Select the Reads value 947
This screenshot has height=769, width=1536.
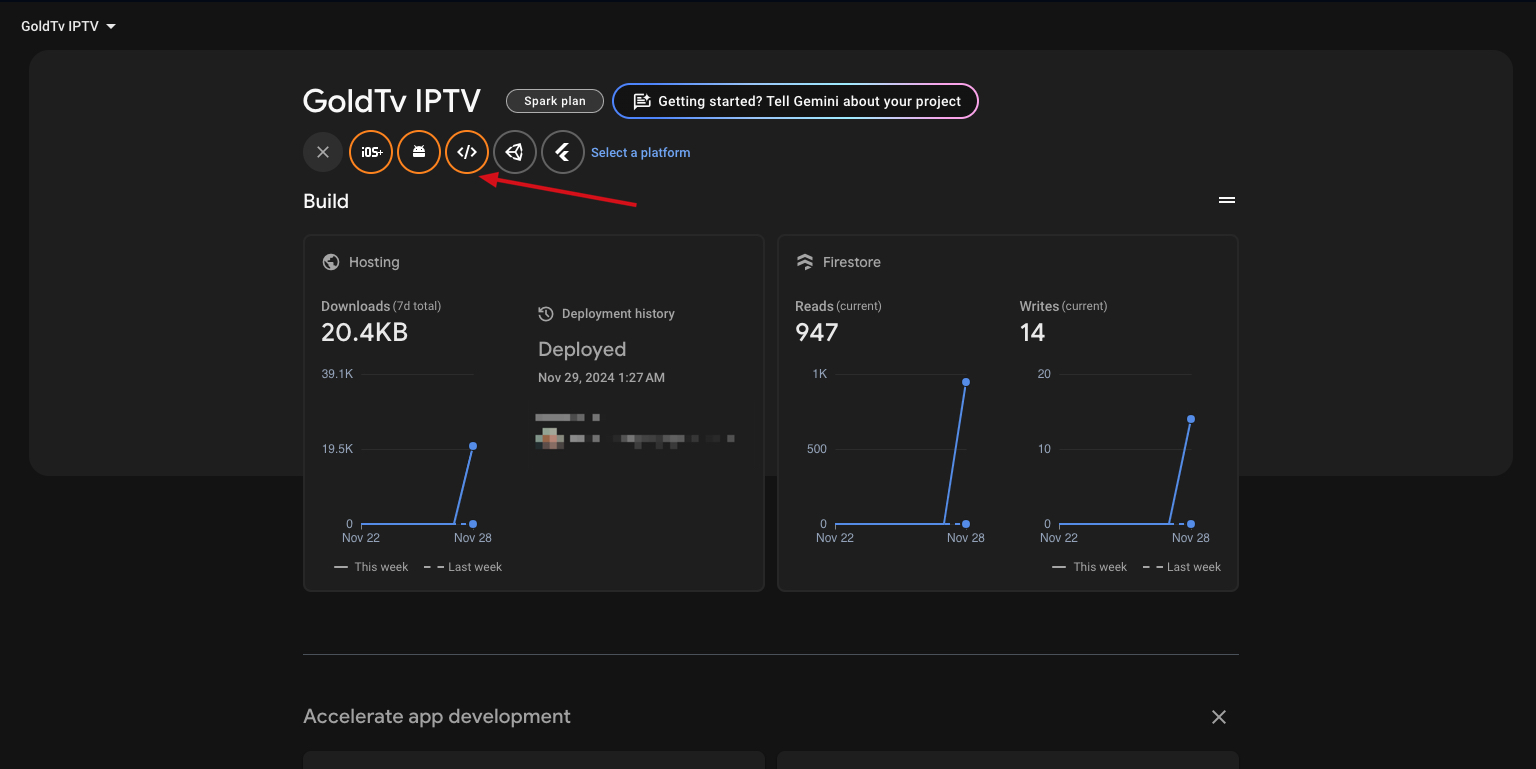(x=817, y=333)
